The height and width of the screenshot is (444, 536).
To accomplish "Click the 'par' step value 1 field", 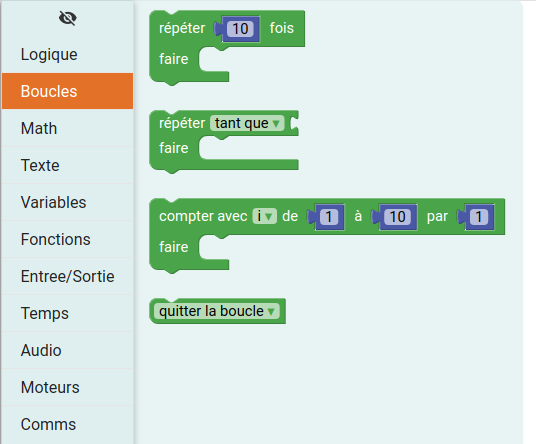I will coord(479,217).
